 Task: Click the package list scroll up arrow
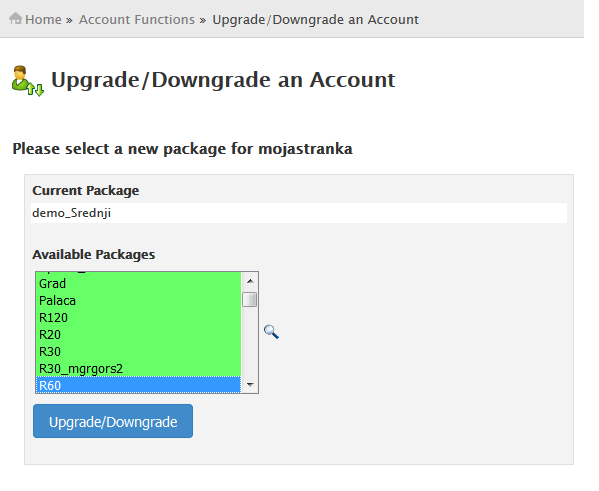click(x=250, y=281)
